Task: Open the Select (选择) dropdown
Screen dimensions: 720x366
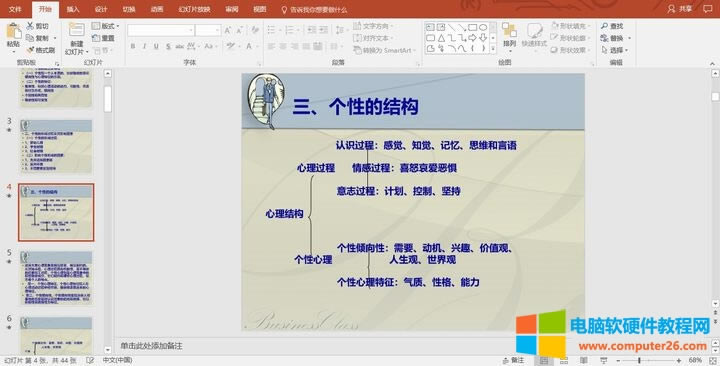Action: [x=615, y=50]
